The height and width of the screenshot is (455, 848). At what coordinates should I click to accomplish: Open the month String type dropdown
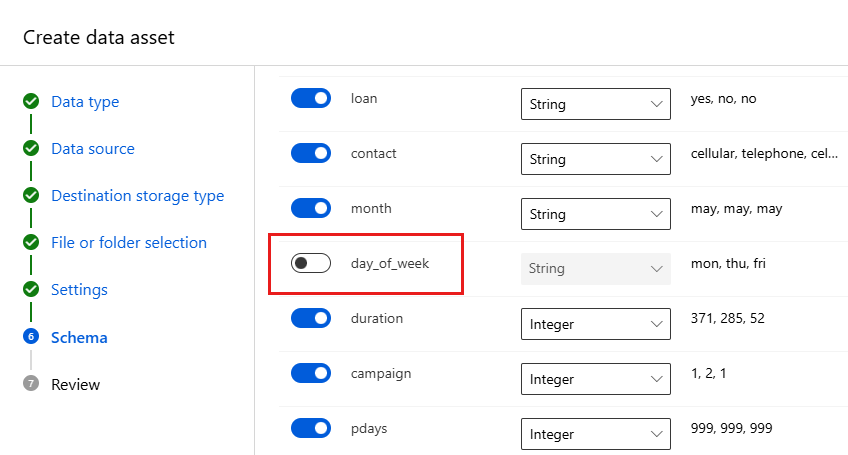click(x=596, y=214)
